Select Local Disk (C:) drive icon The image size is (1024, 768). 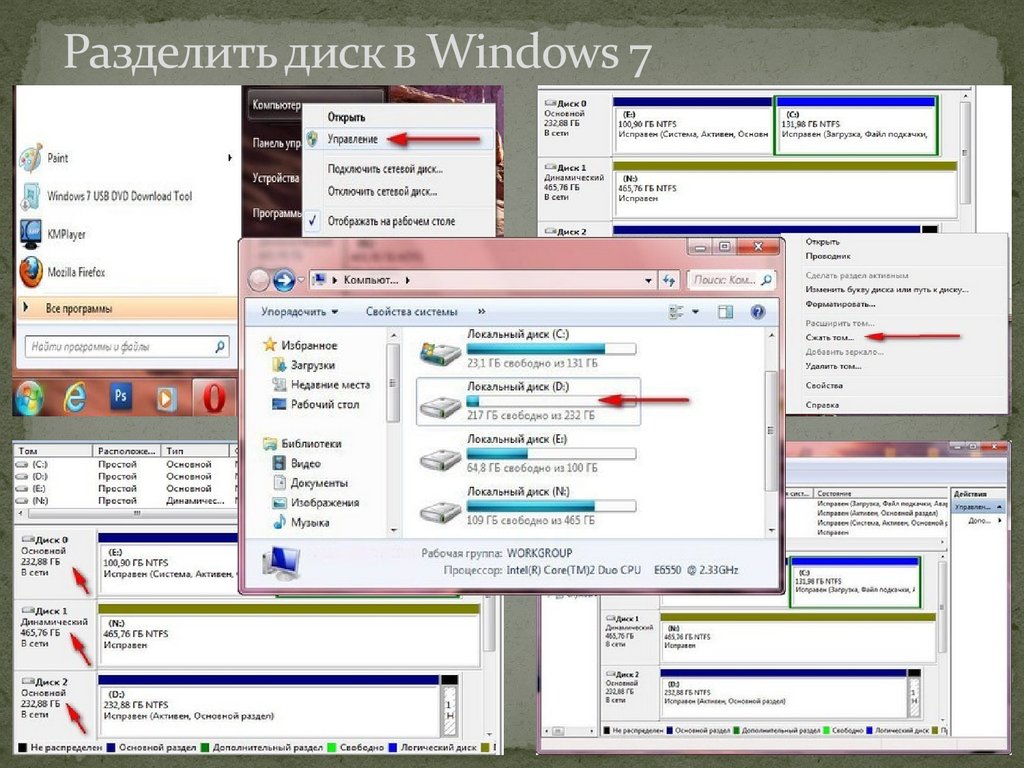[440, 352]
